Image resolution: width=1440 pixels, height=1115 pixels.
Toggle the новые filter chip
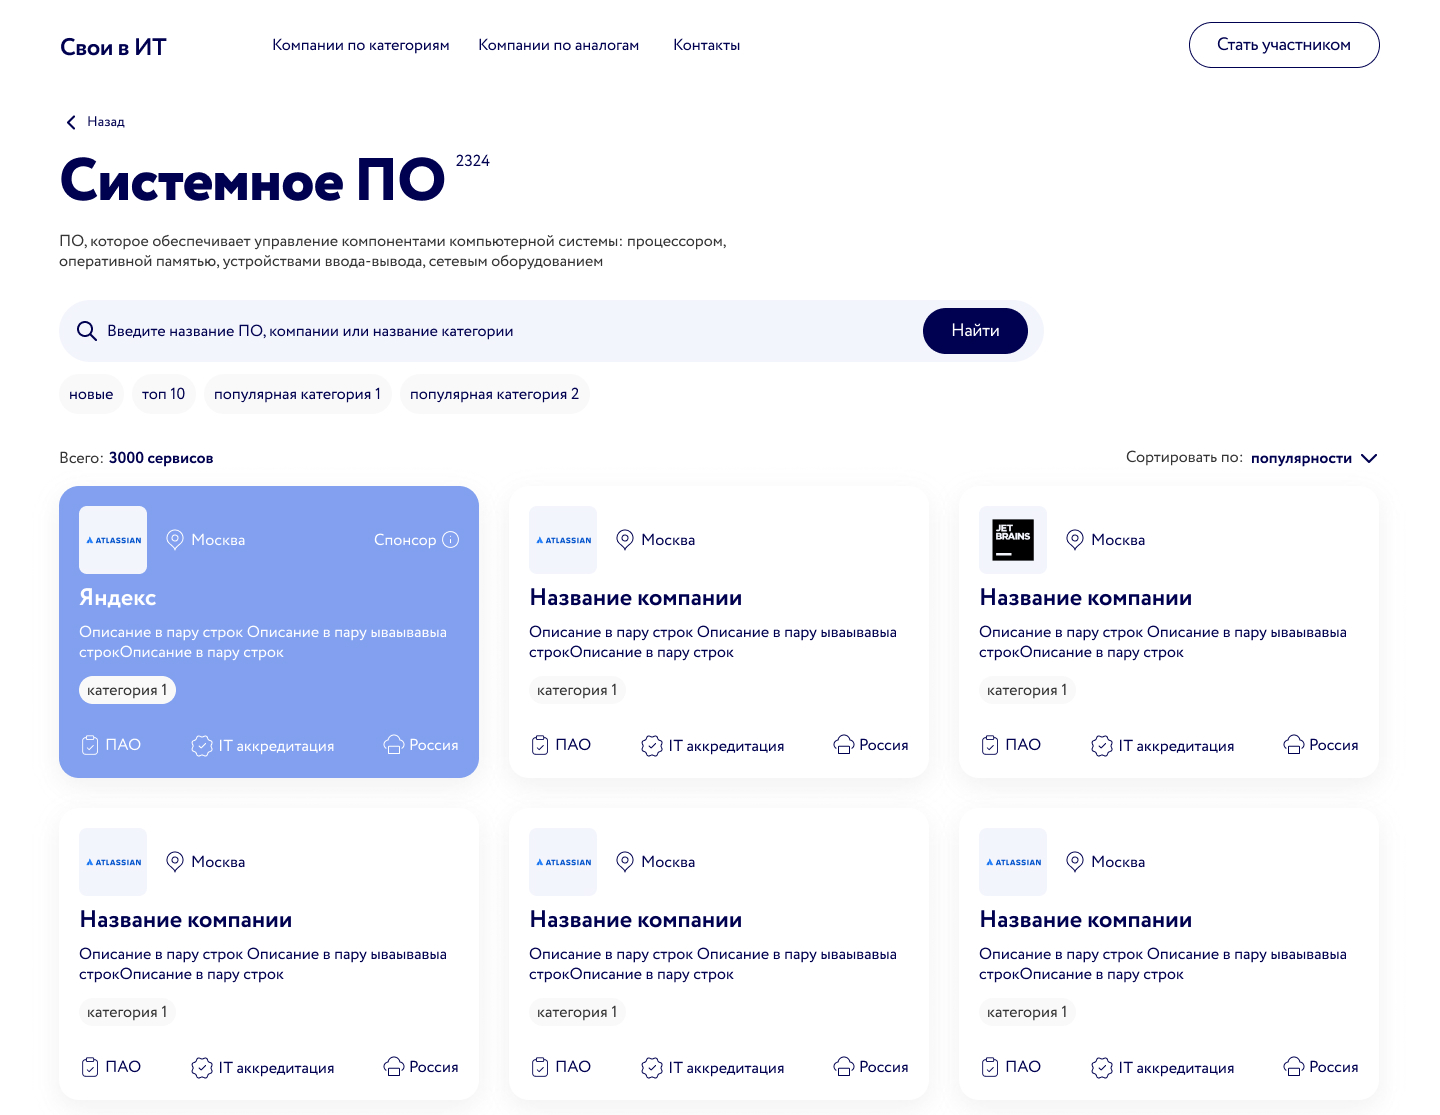tap(91, 394)
